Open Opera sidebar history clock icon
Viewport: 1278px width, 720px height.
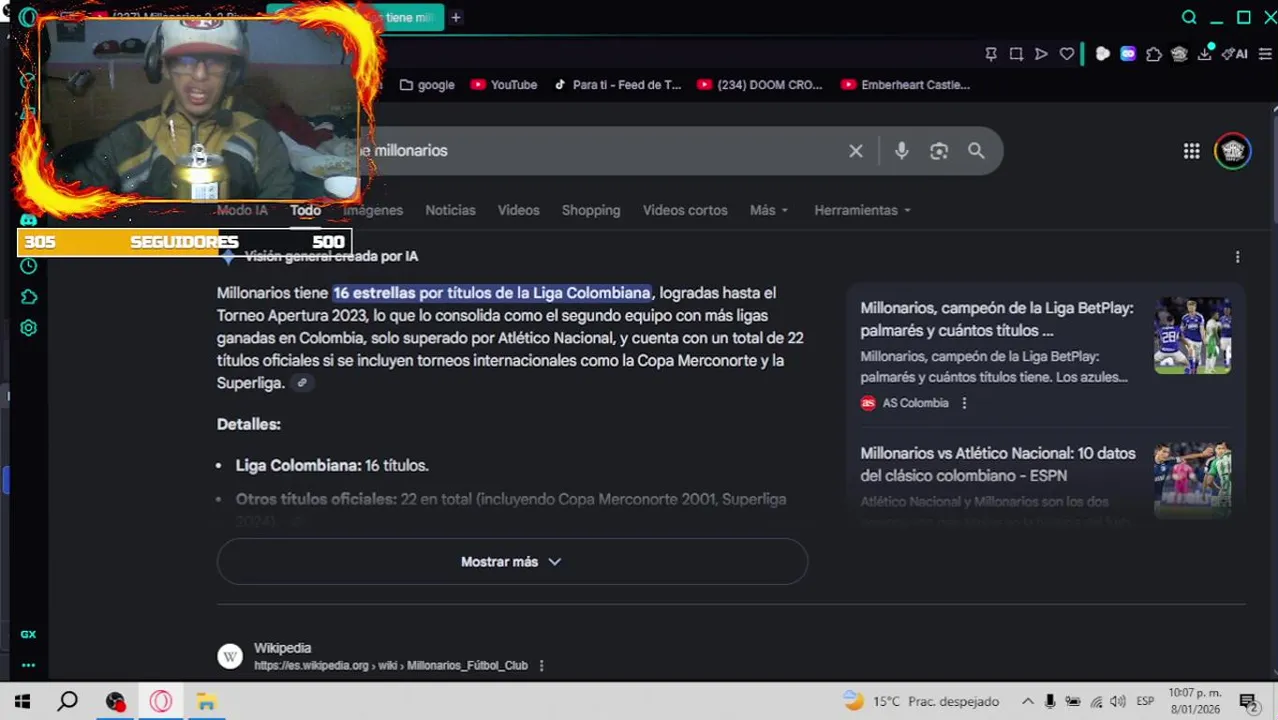pos(28,266)
